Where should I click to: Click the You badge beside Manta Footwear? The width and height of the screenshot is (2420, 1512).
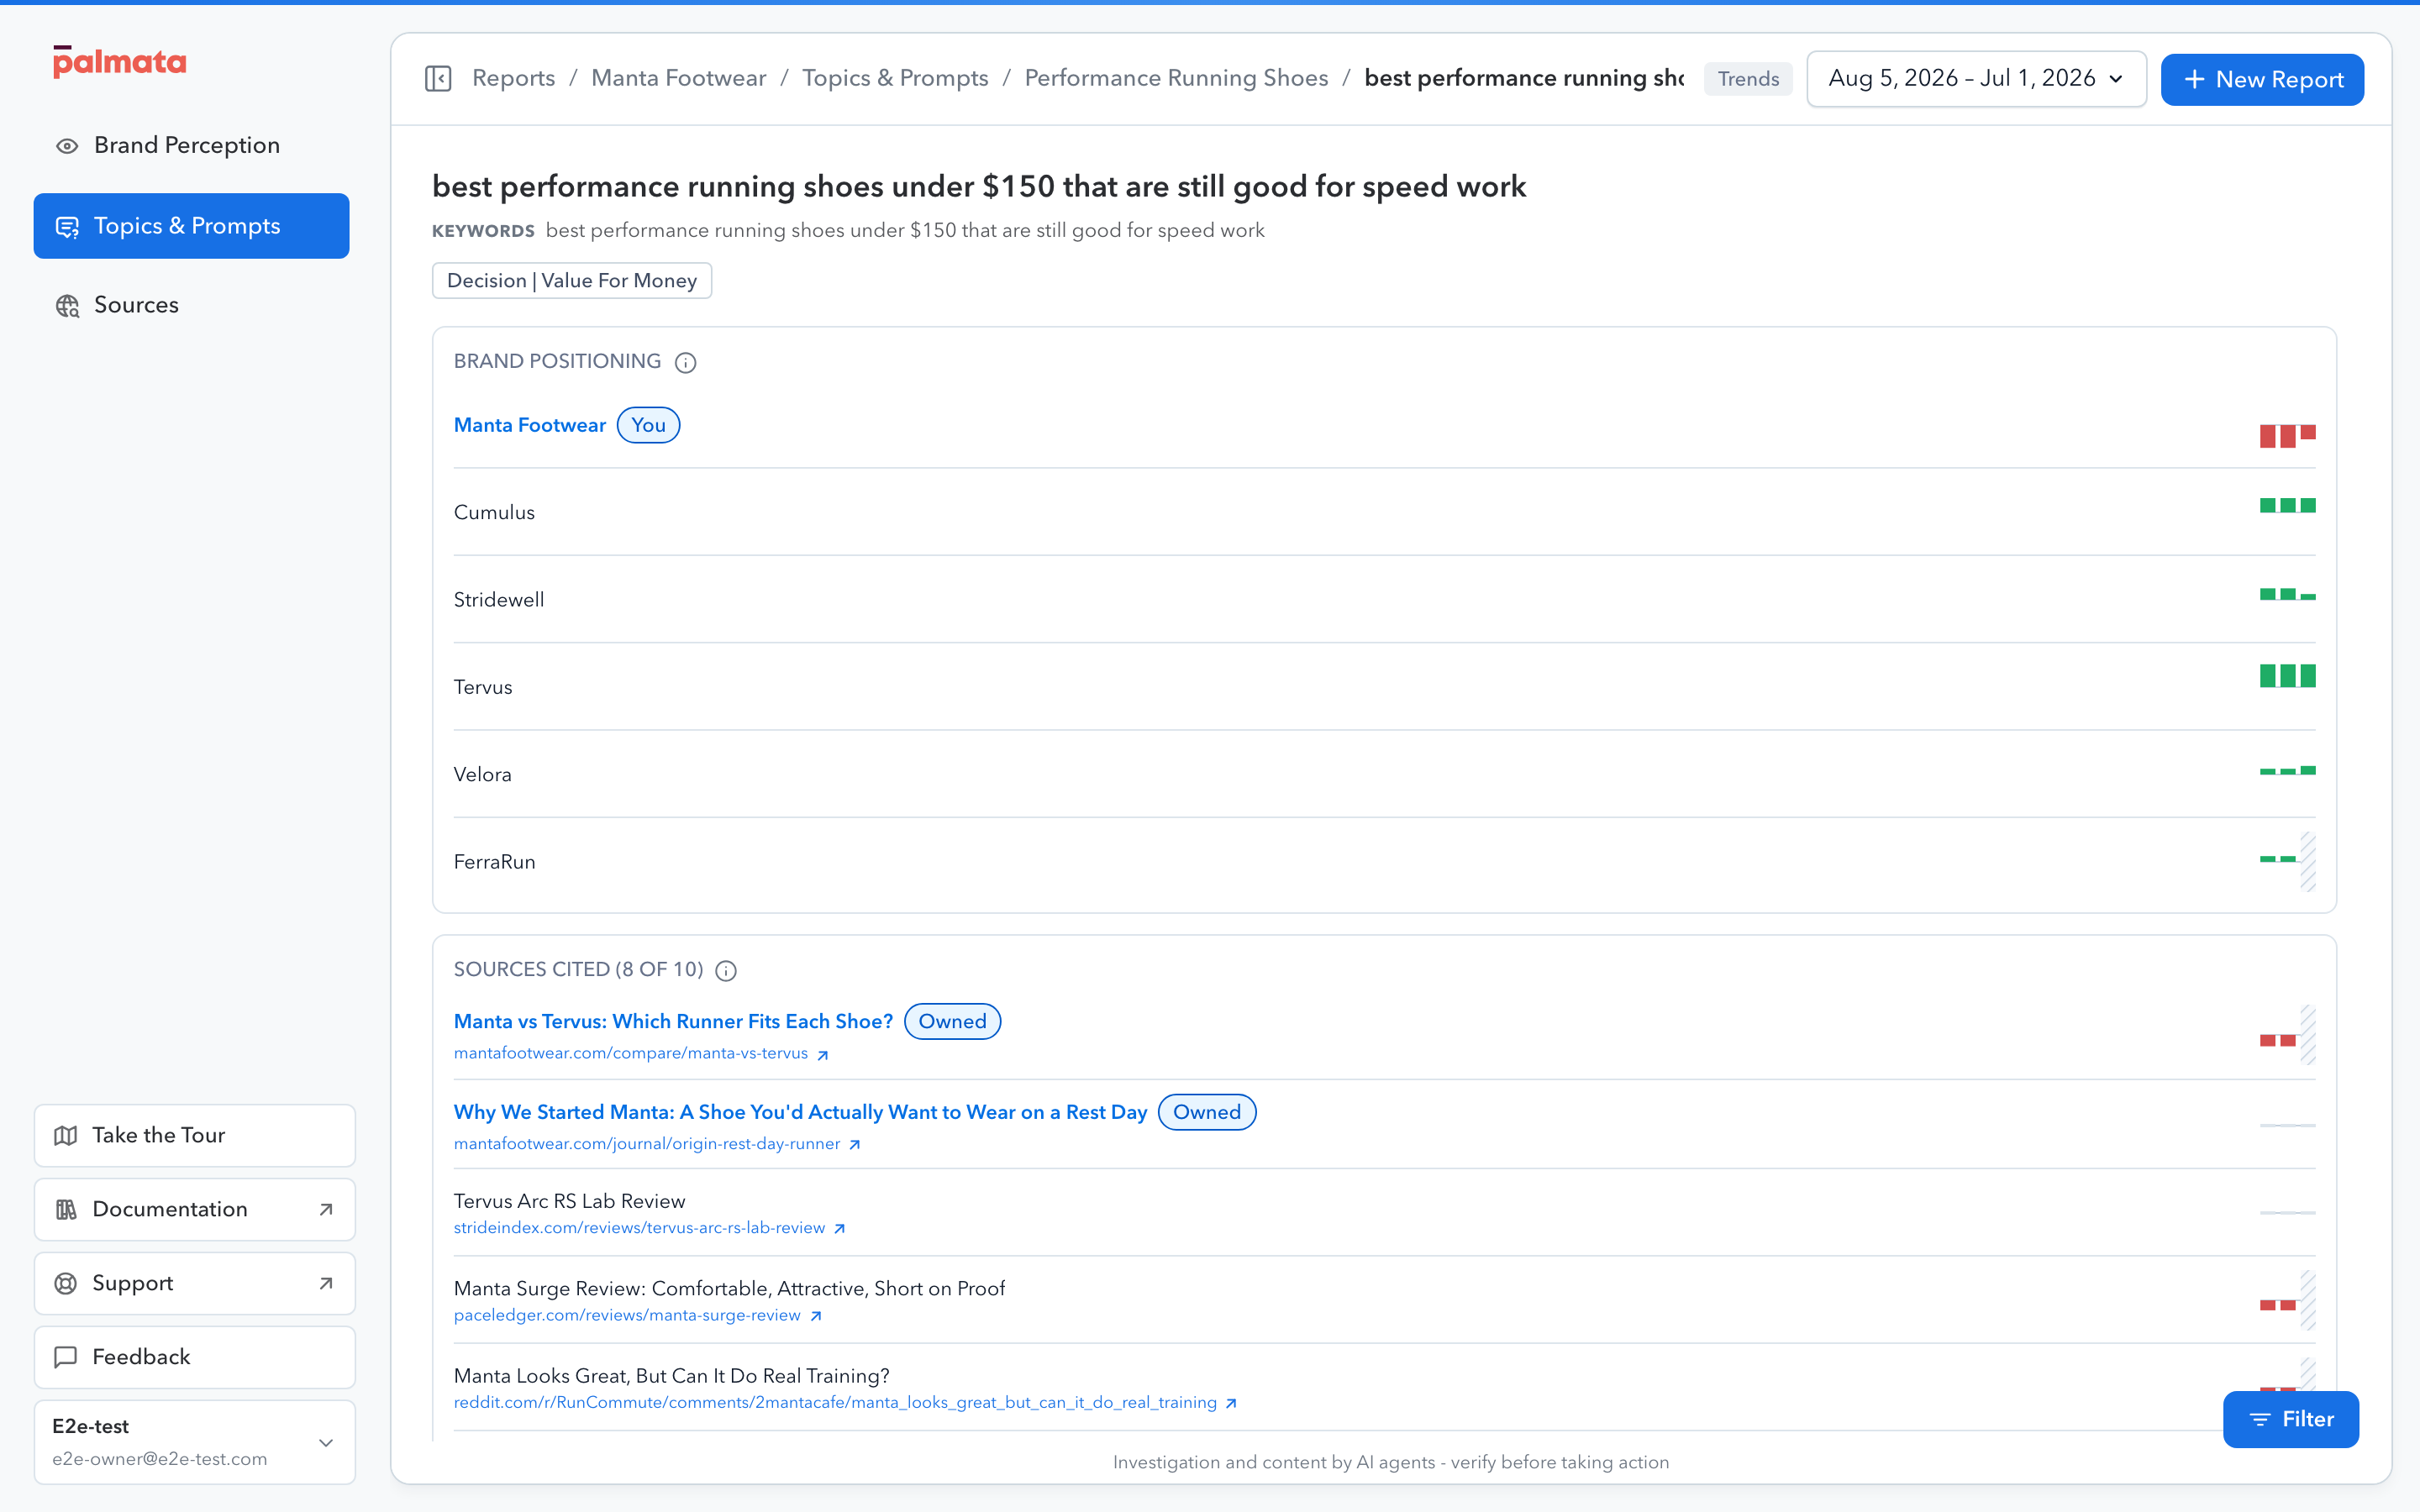pos(648,425)
